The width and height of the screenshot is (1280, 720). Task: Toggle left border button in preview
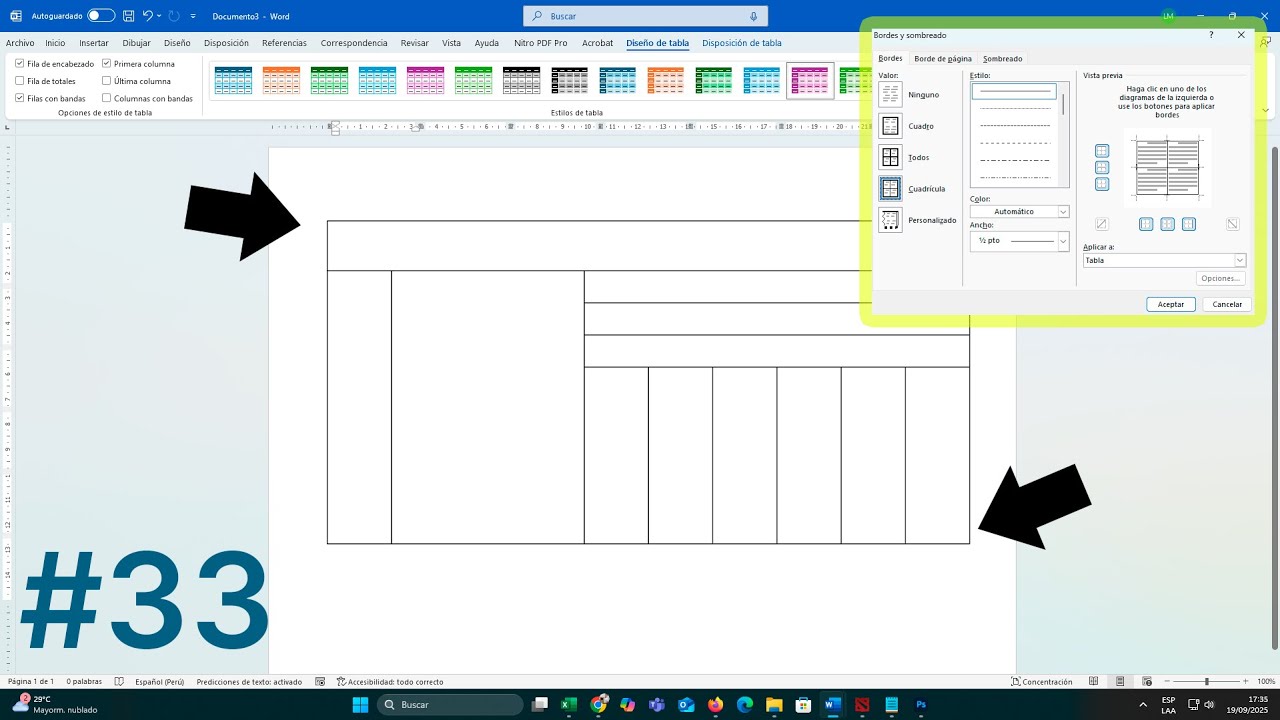(x=1146, y=224)
